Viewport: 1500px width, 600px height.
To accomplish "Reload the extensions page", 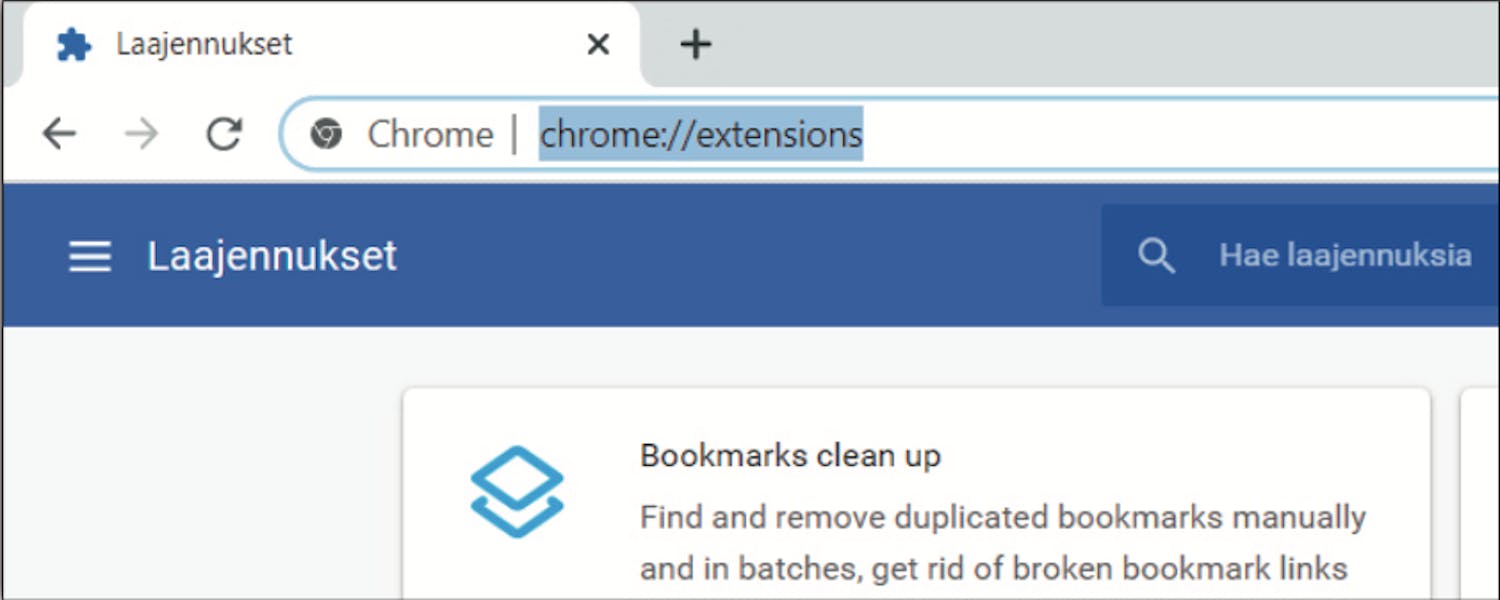I will [x=224, y=133].
